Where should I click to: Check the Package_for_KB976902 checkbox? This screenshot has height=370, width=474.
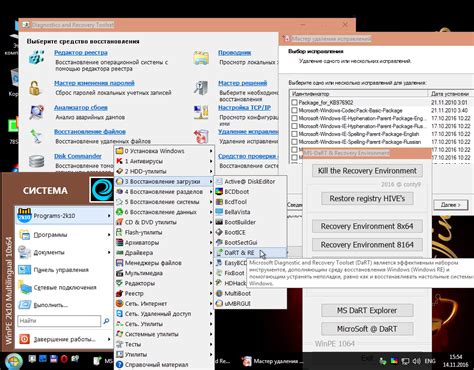click(x=294, y=103)
